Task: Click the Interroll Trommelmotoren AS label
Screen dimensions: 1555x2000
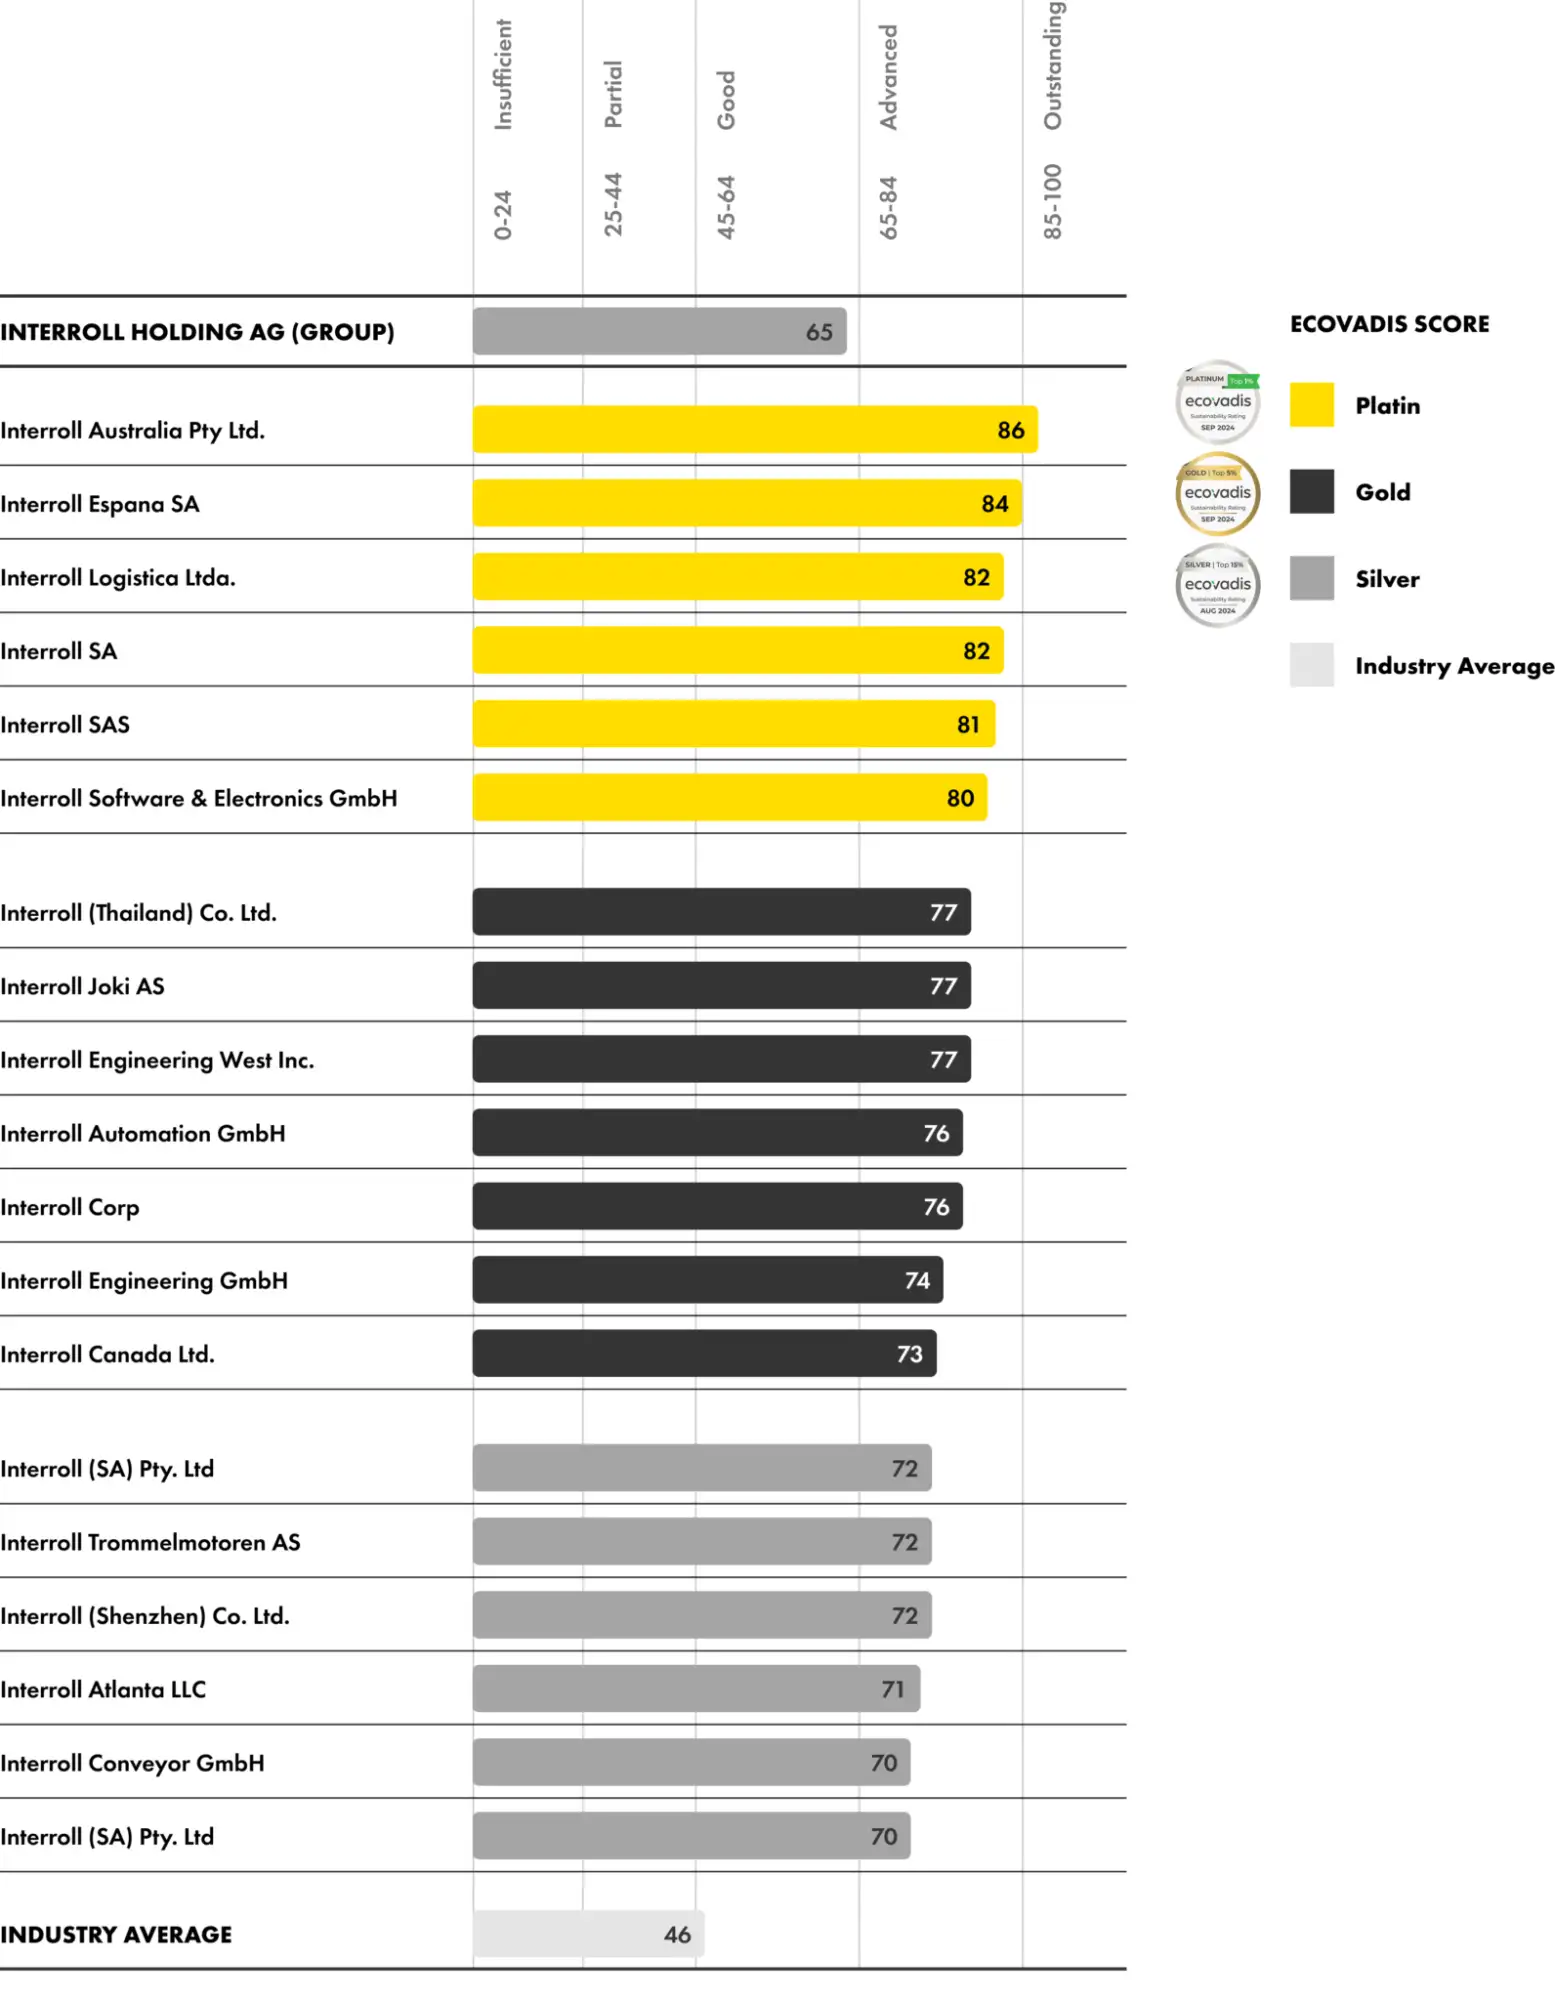Action: click(x=150, y=1542)
